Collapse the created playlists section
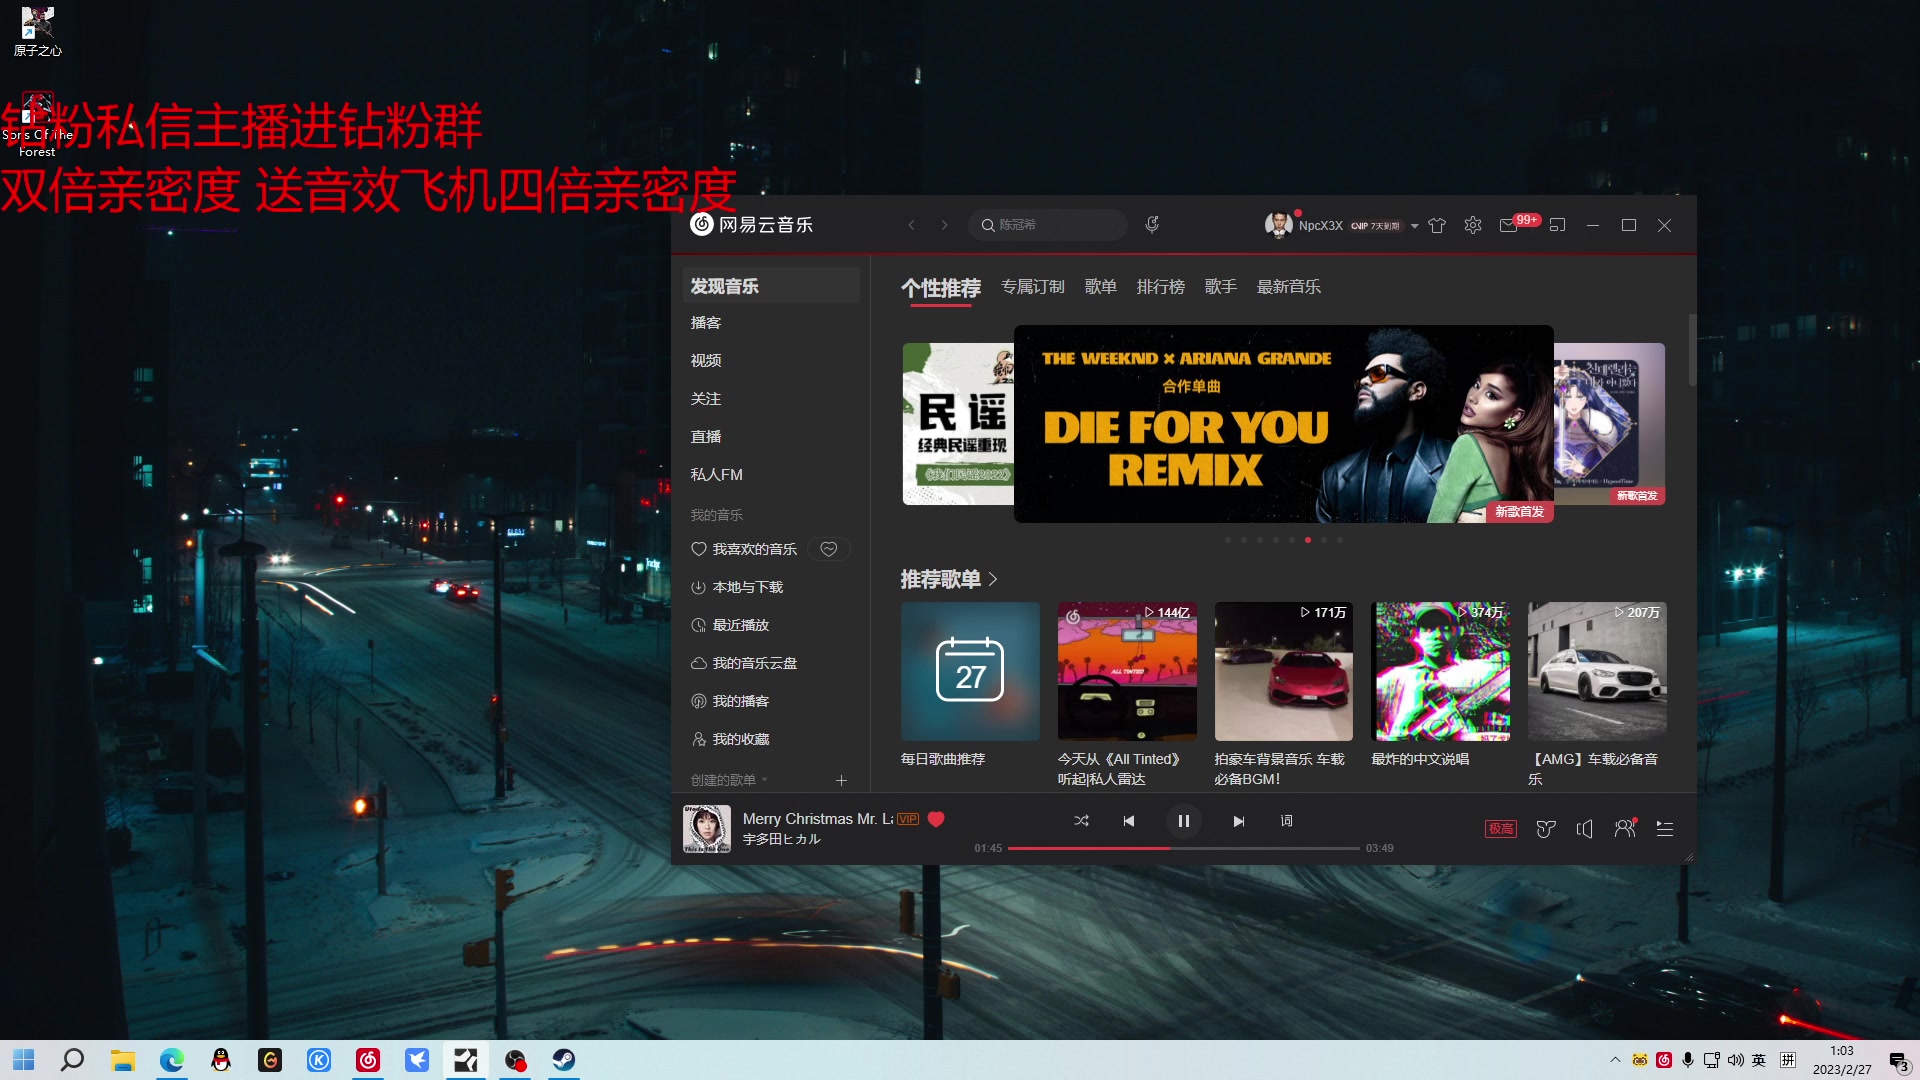The height and width of the screenshot is (1080, 1920). pyautogui.click(x=764, y=780)
